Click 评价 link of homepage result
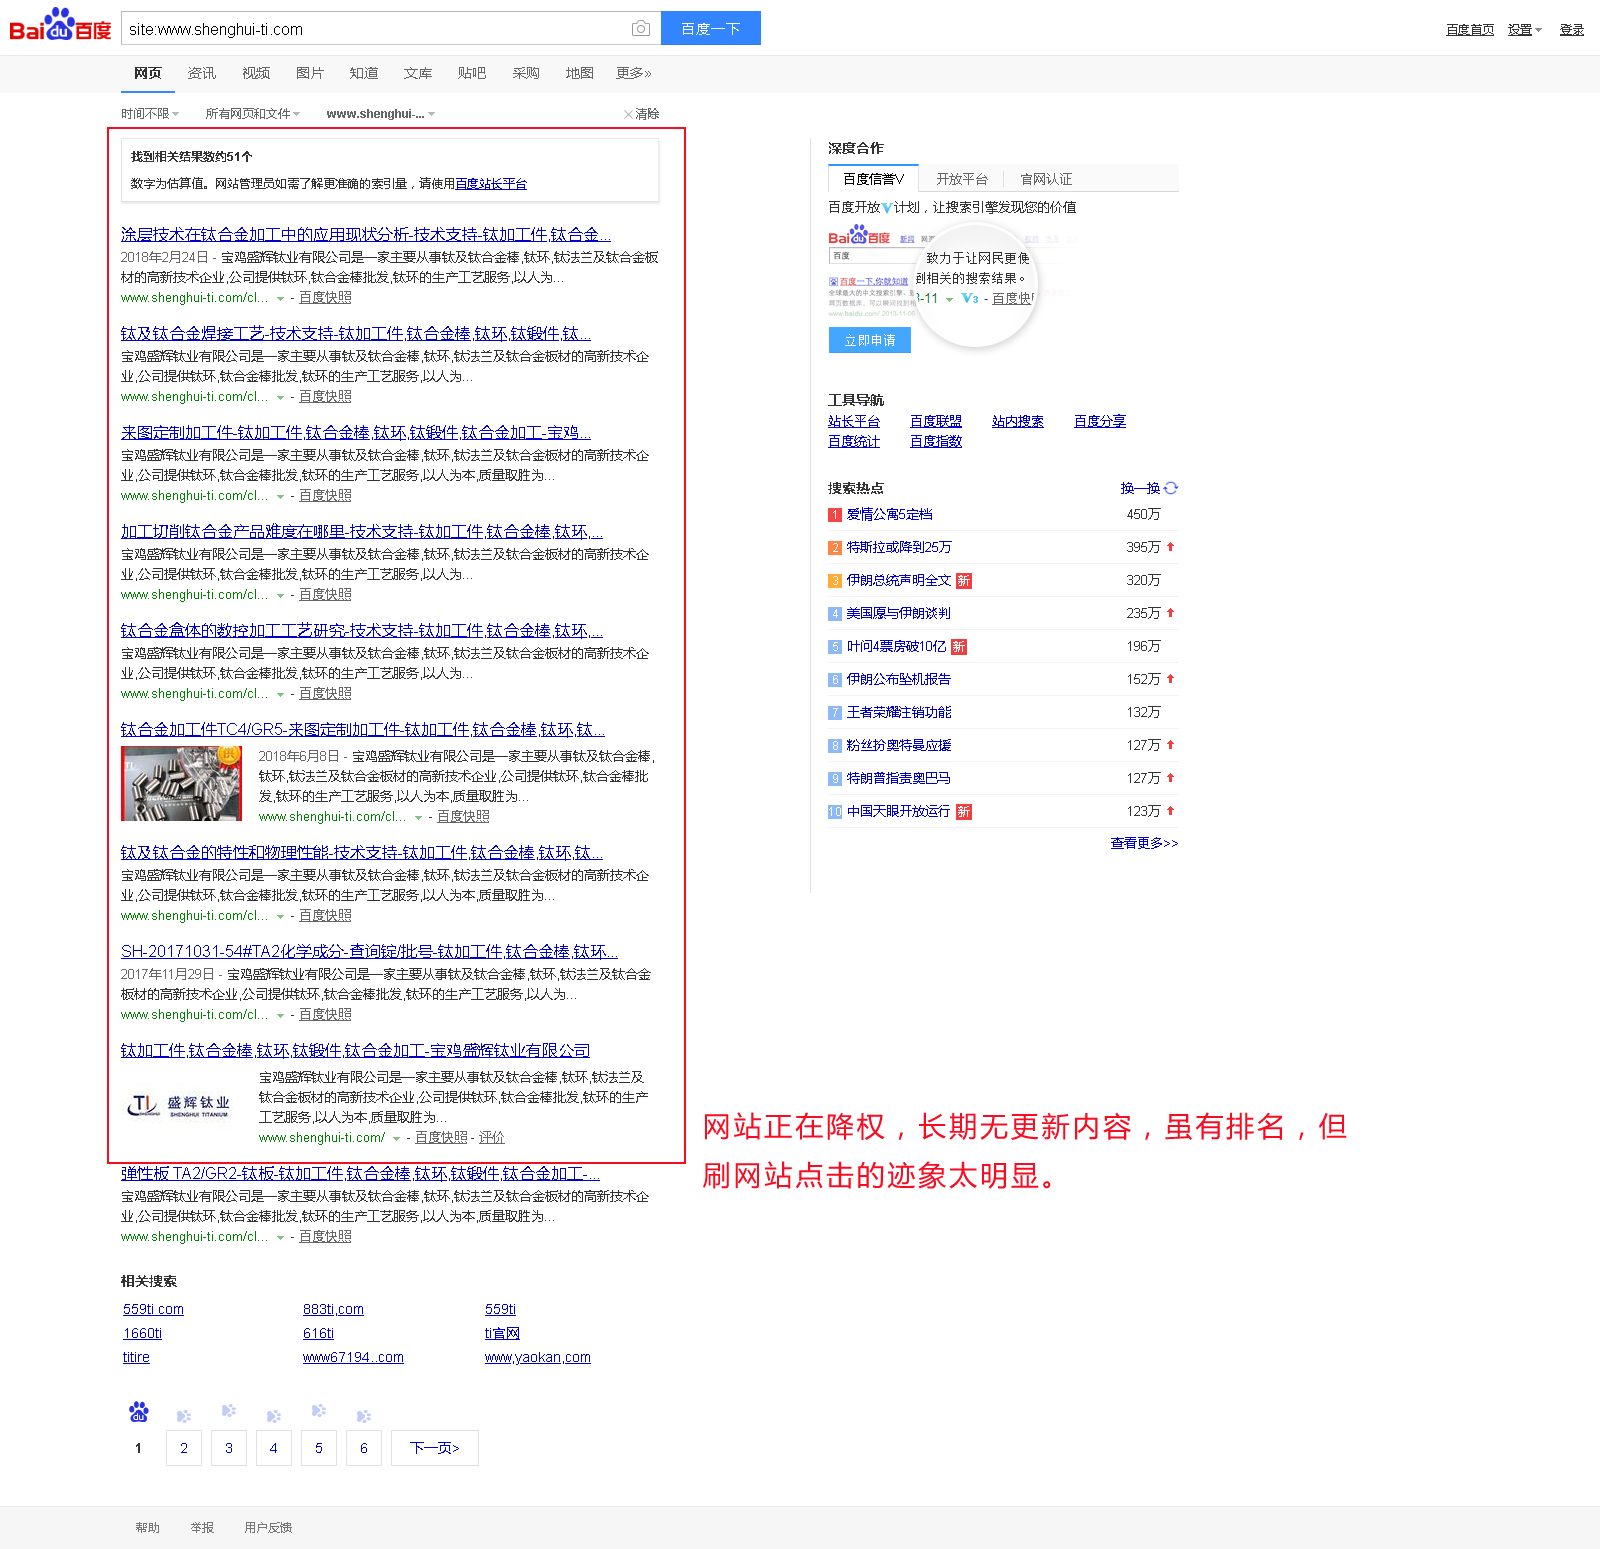This screenshot has width=1600, height=1549. pyautogui.click(x=491, y=1138)
